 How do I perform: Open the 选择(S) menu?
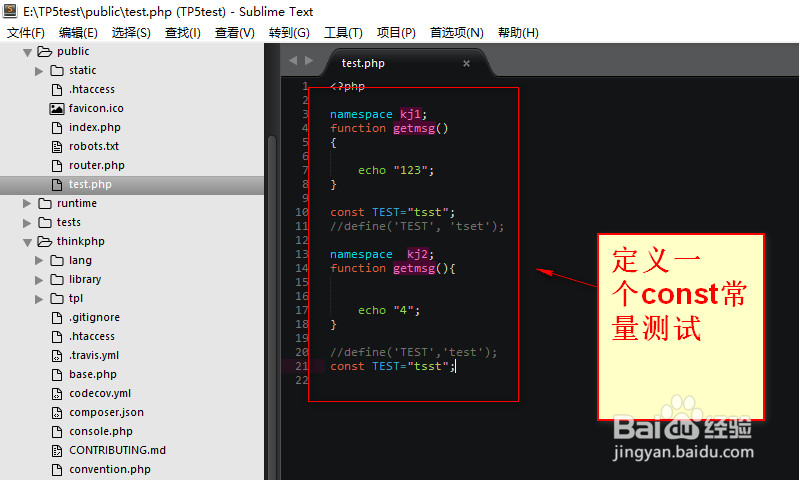pos(131,33)
